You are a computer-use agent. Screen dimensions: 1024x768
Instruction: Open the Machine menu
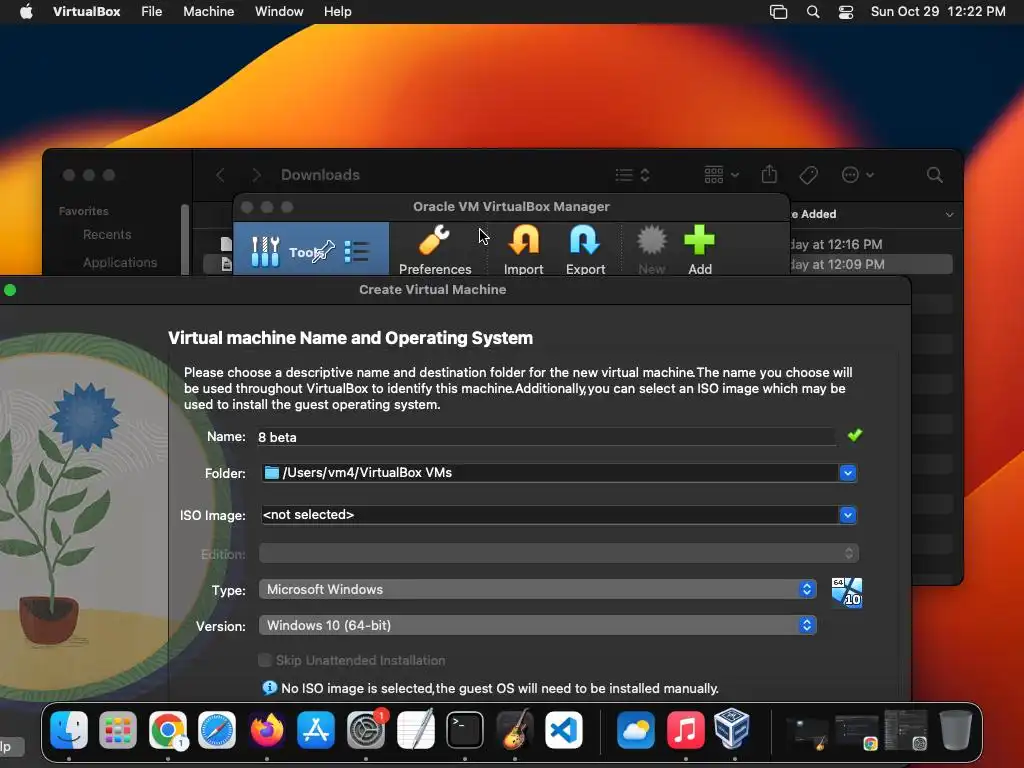pos(208,12)
